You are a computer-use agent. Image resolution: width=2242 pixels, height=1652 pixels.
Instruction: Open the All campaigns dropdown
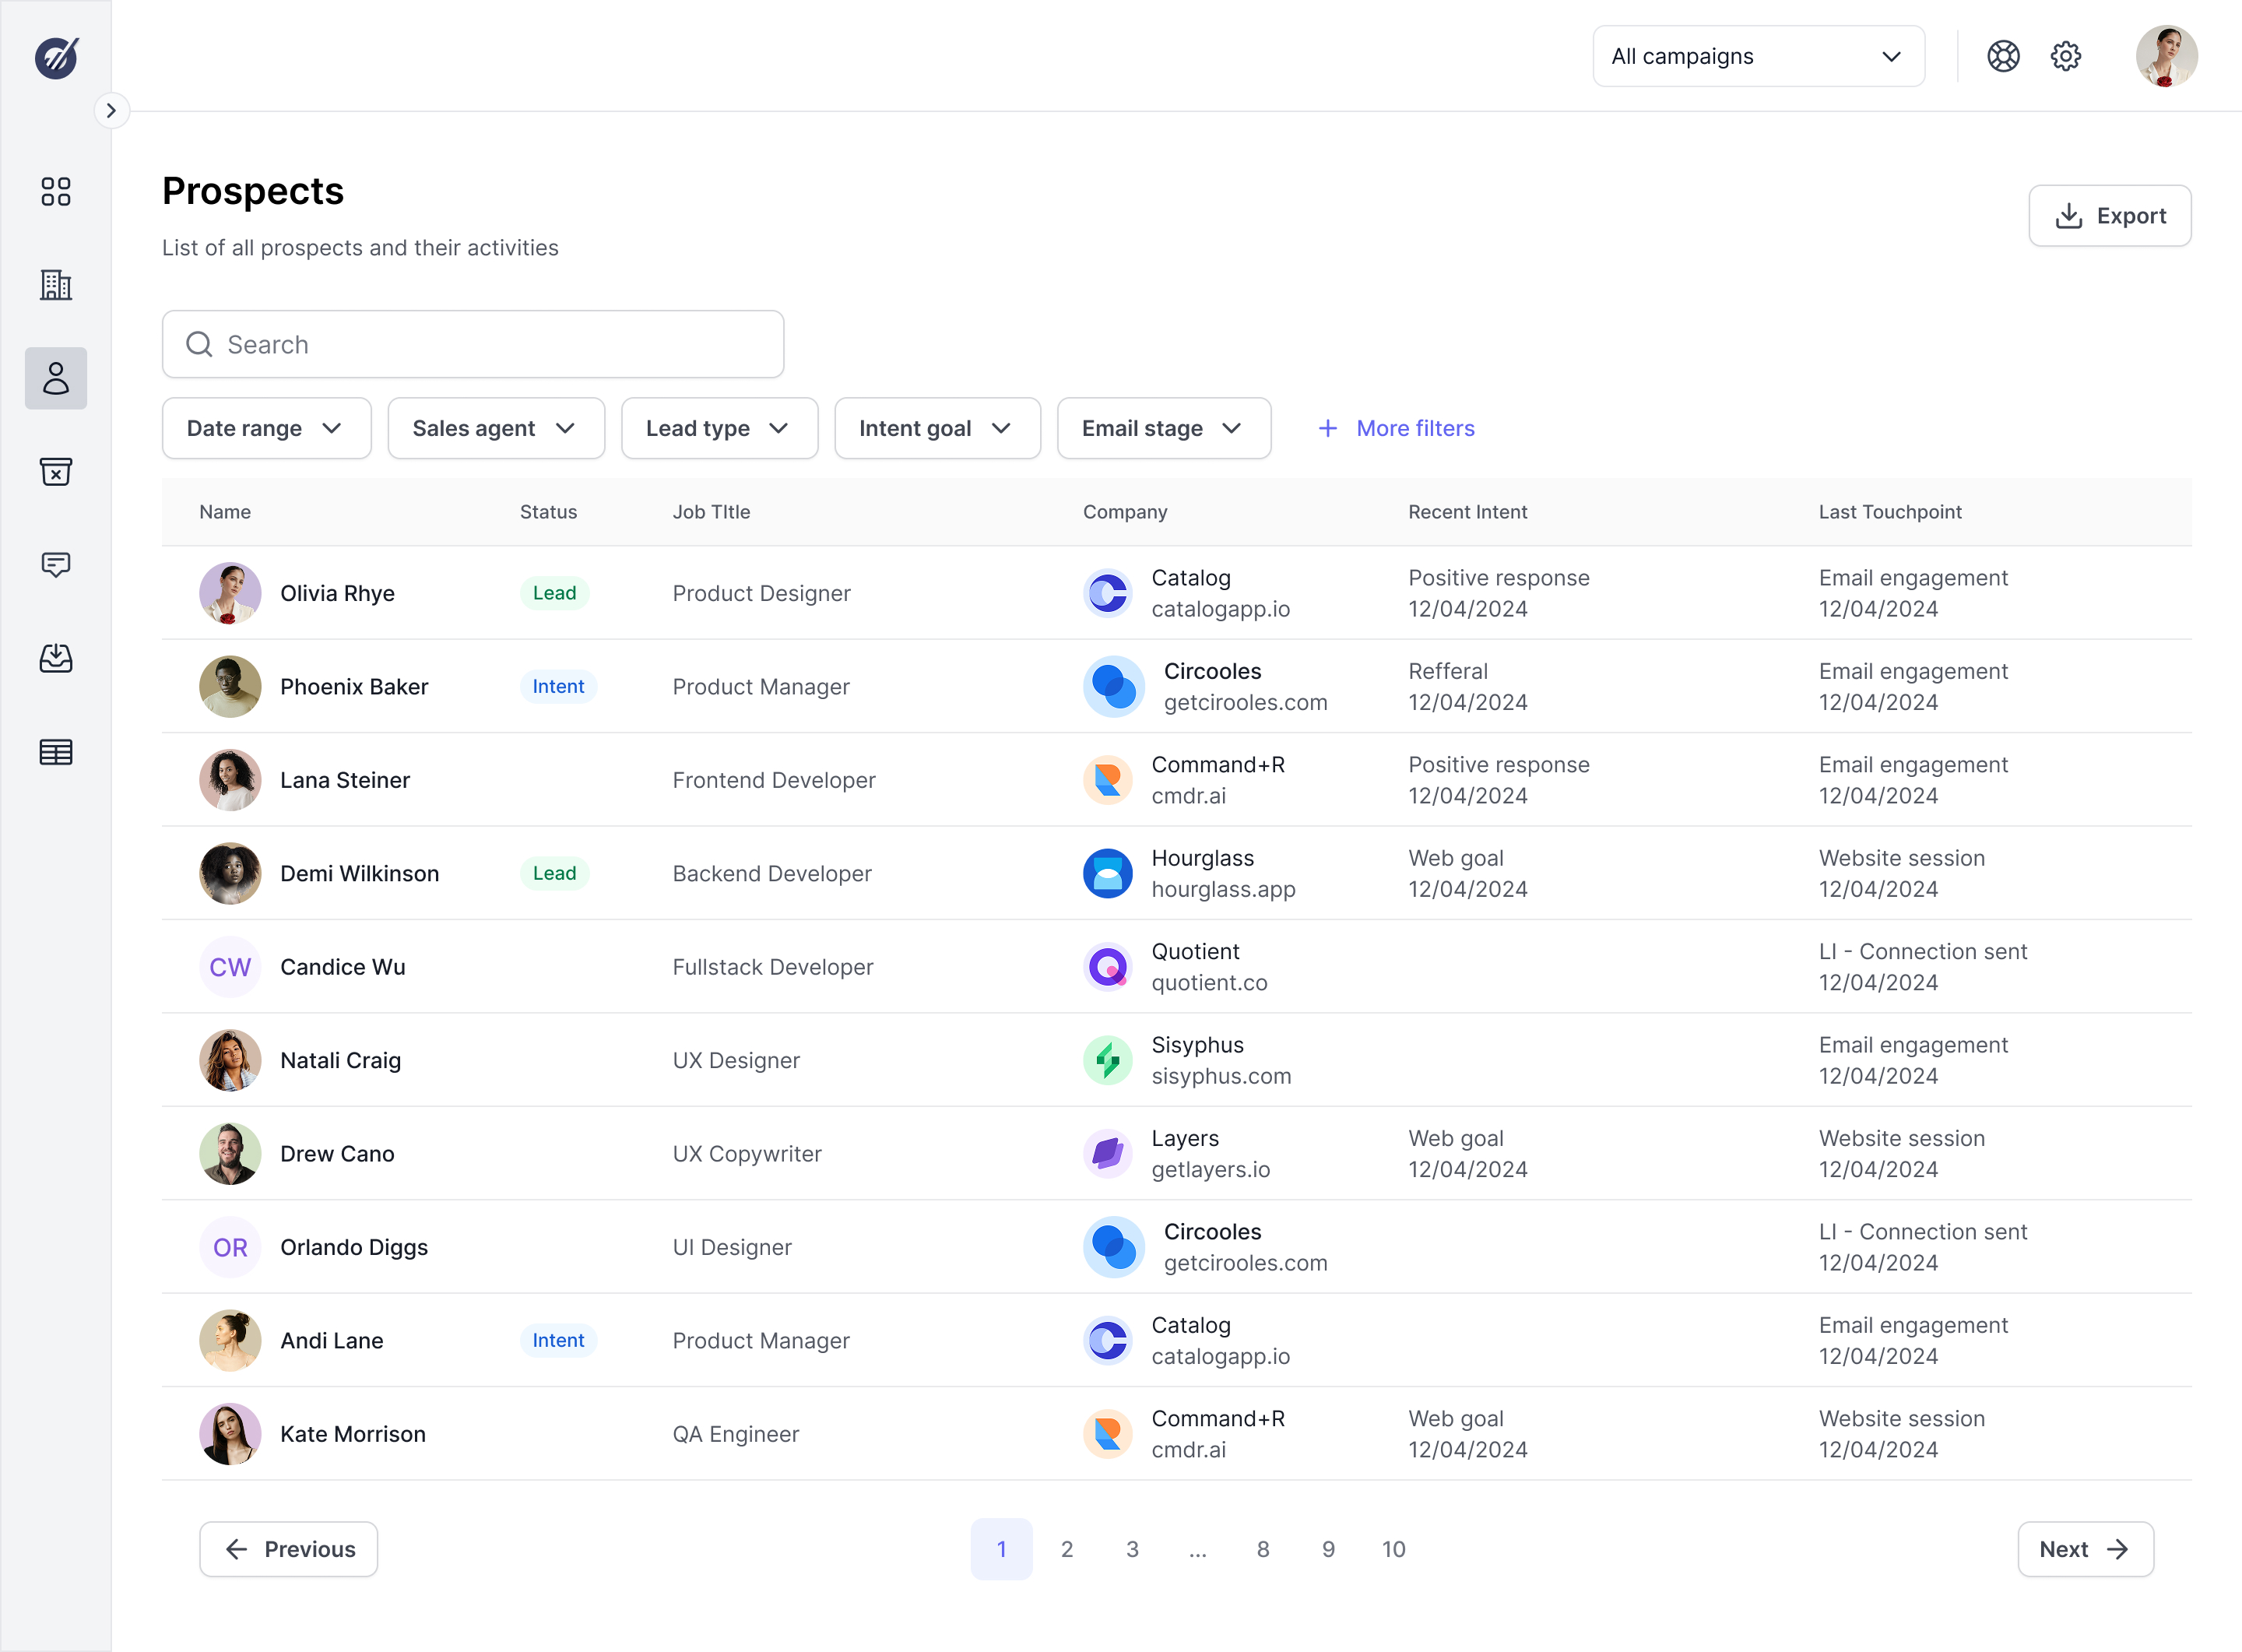[x=1758, y=56]
